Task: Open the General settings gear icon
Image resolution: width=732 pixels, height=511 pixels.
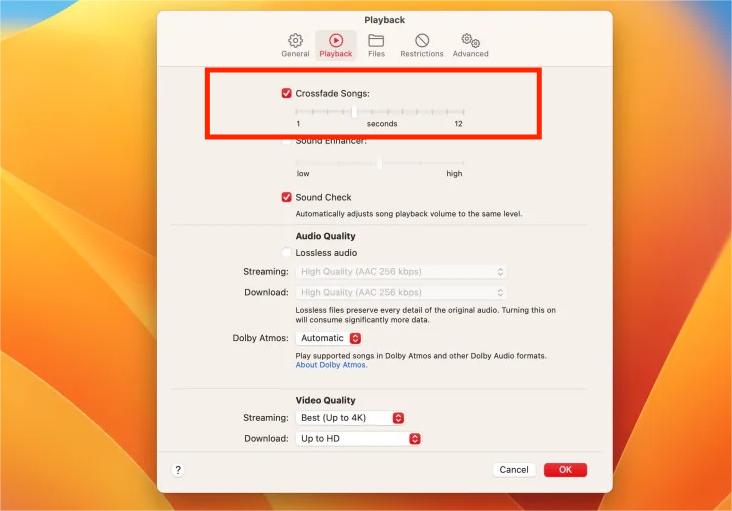Action: point(295,41)
